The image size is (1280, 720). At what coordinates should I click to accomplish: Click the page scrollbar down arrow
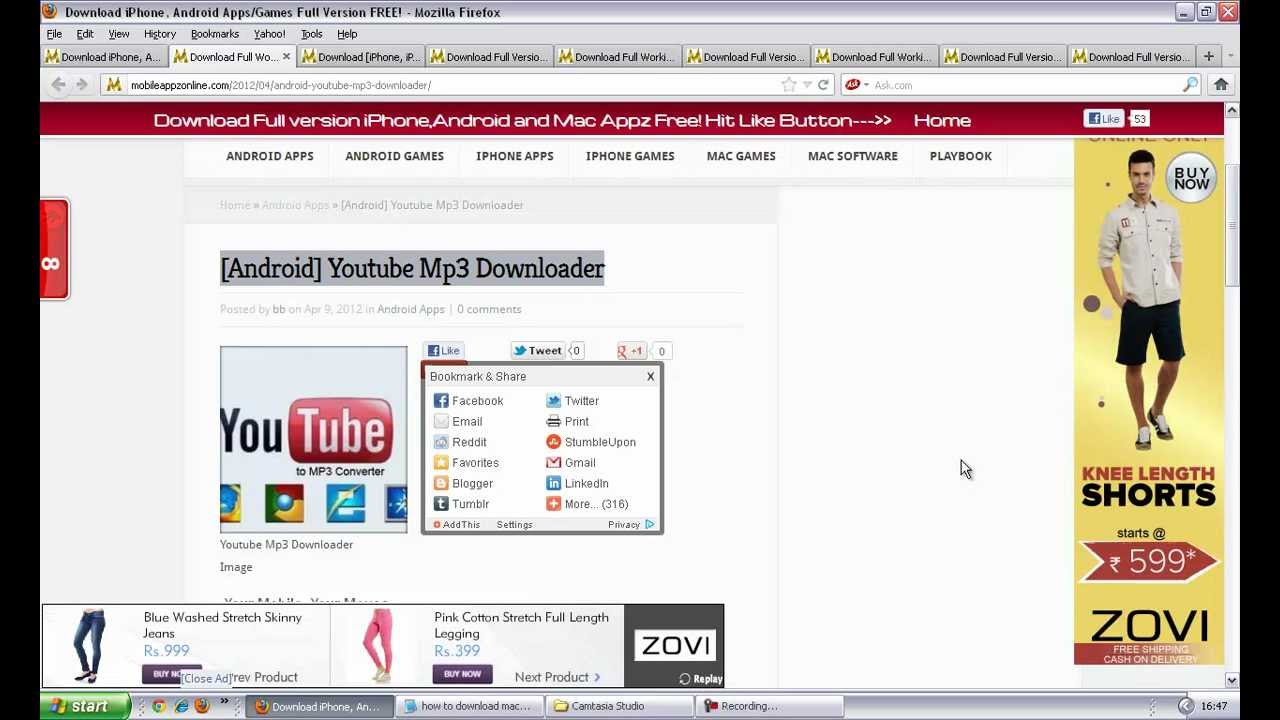[x=1231, y=680]
